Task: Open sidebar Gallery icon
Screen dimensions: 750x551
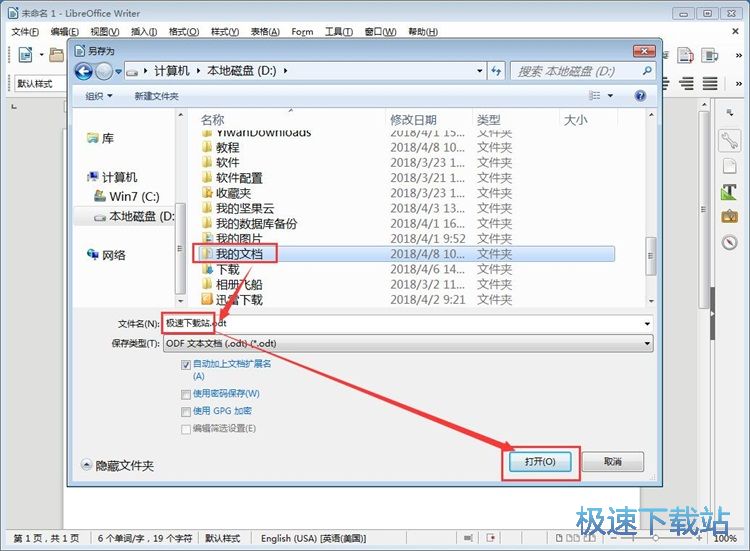Action: pos(729,217)
